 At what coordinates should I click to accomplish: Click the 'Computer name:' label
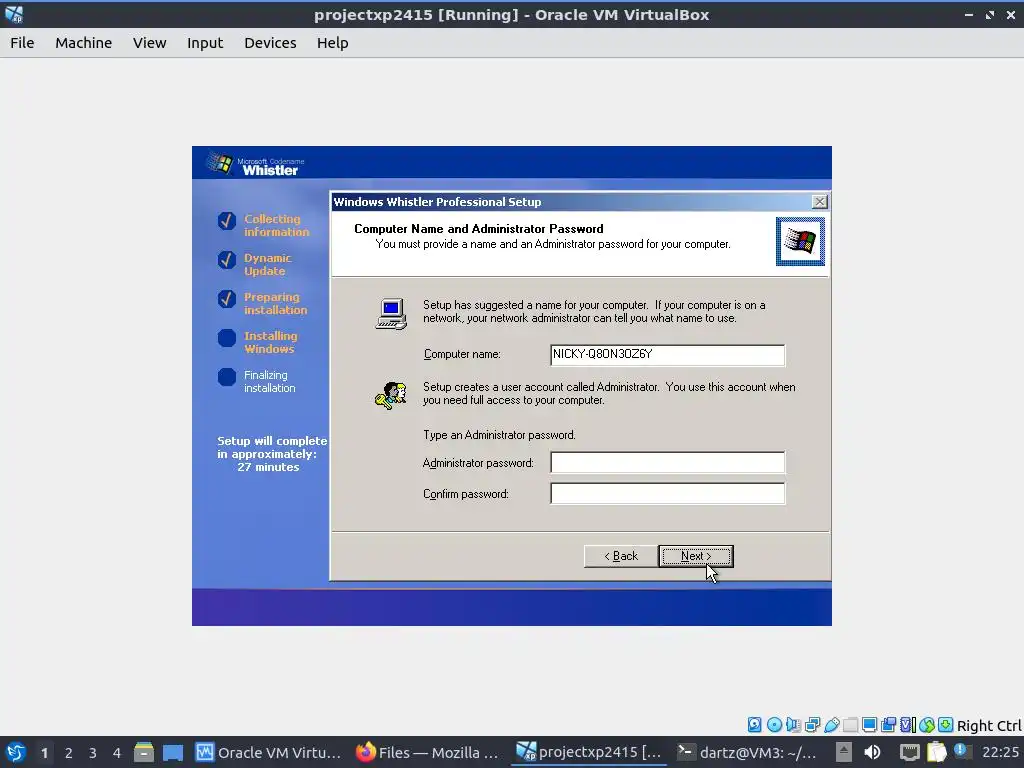462,354
